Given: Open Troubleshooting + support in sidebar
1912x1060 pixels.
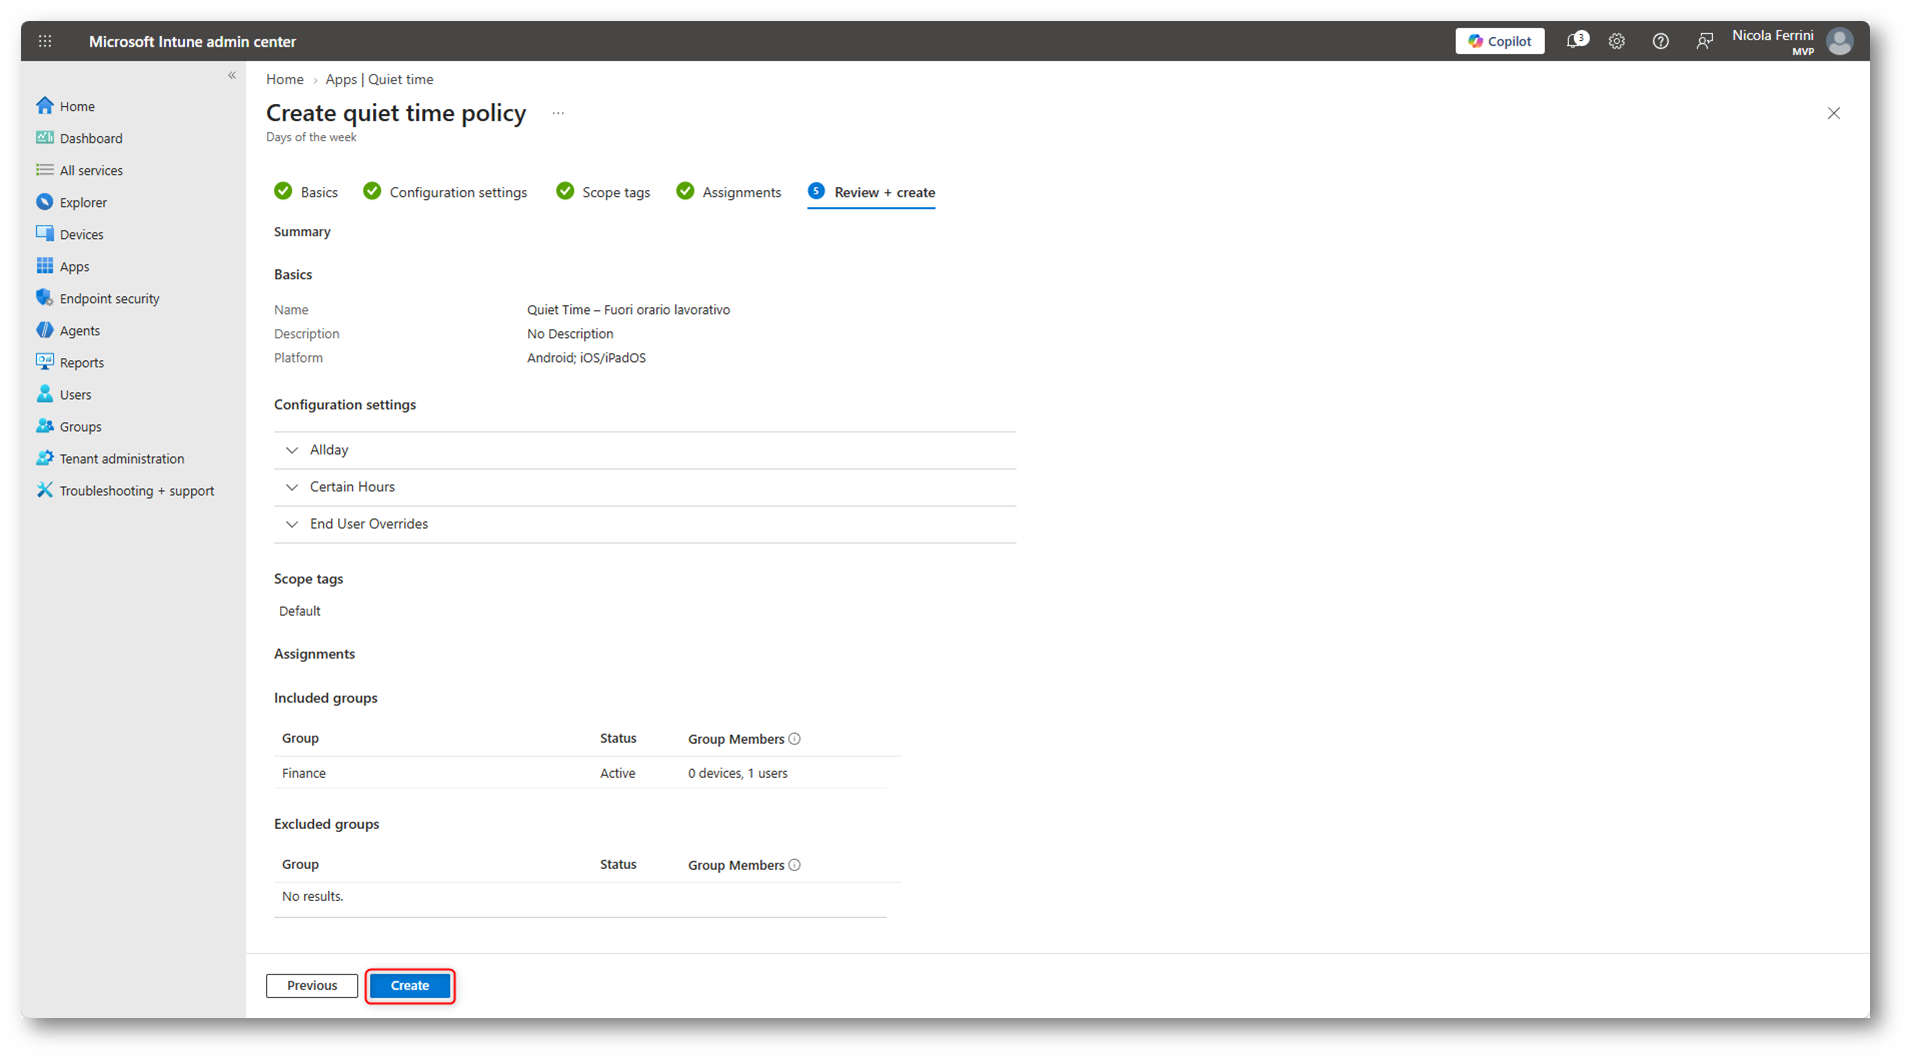Looking at the screenshot, I should pos(137,490).
